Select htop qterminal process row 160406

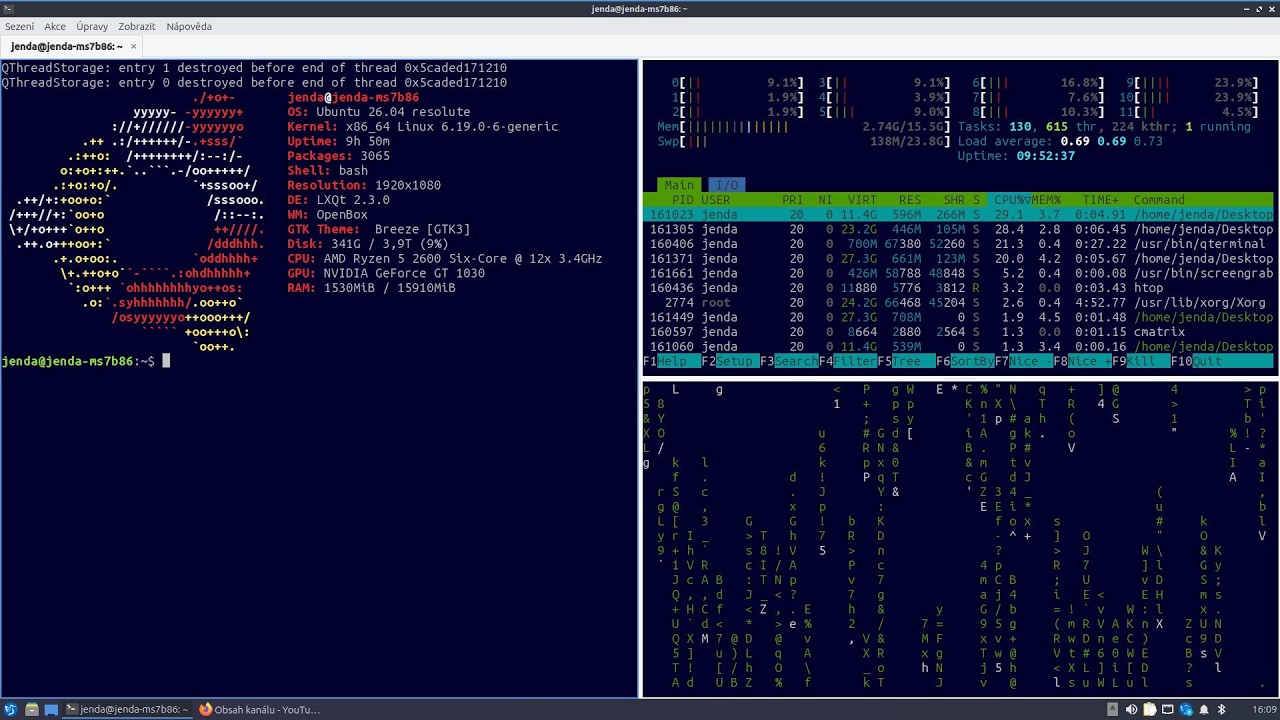(958, 244)
